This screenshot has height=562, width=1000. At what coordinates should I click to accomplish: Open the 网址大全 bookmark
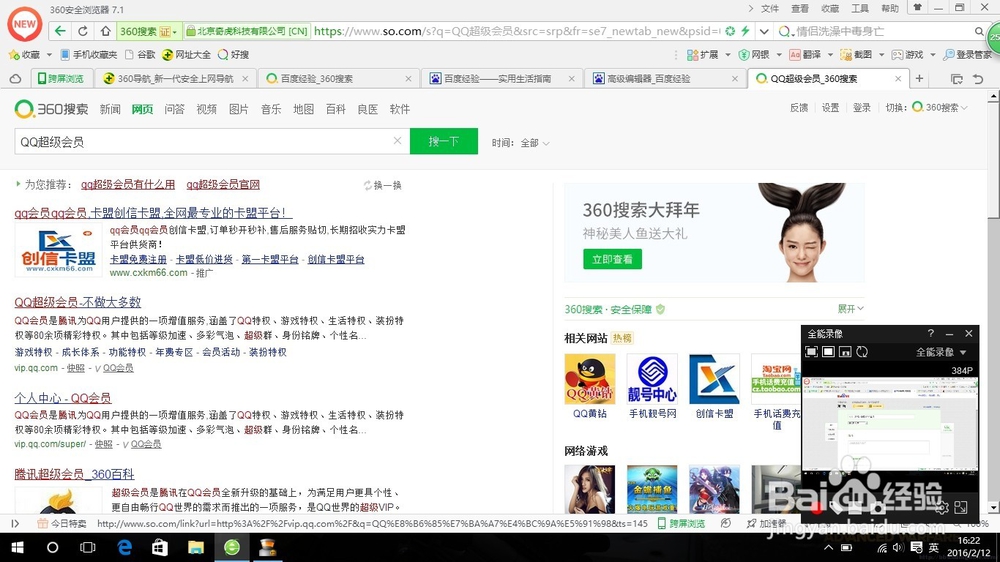coord(186,55)
